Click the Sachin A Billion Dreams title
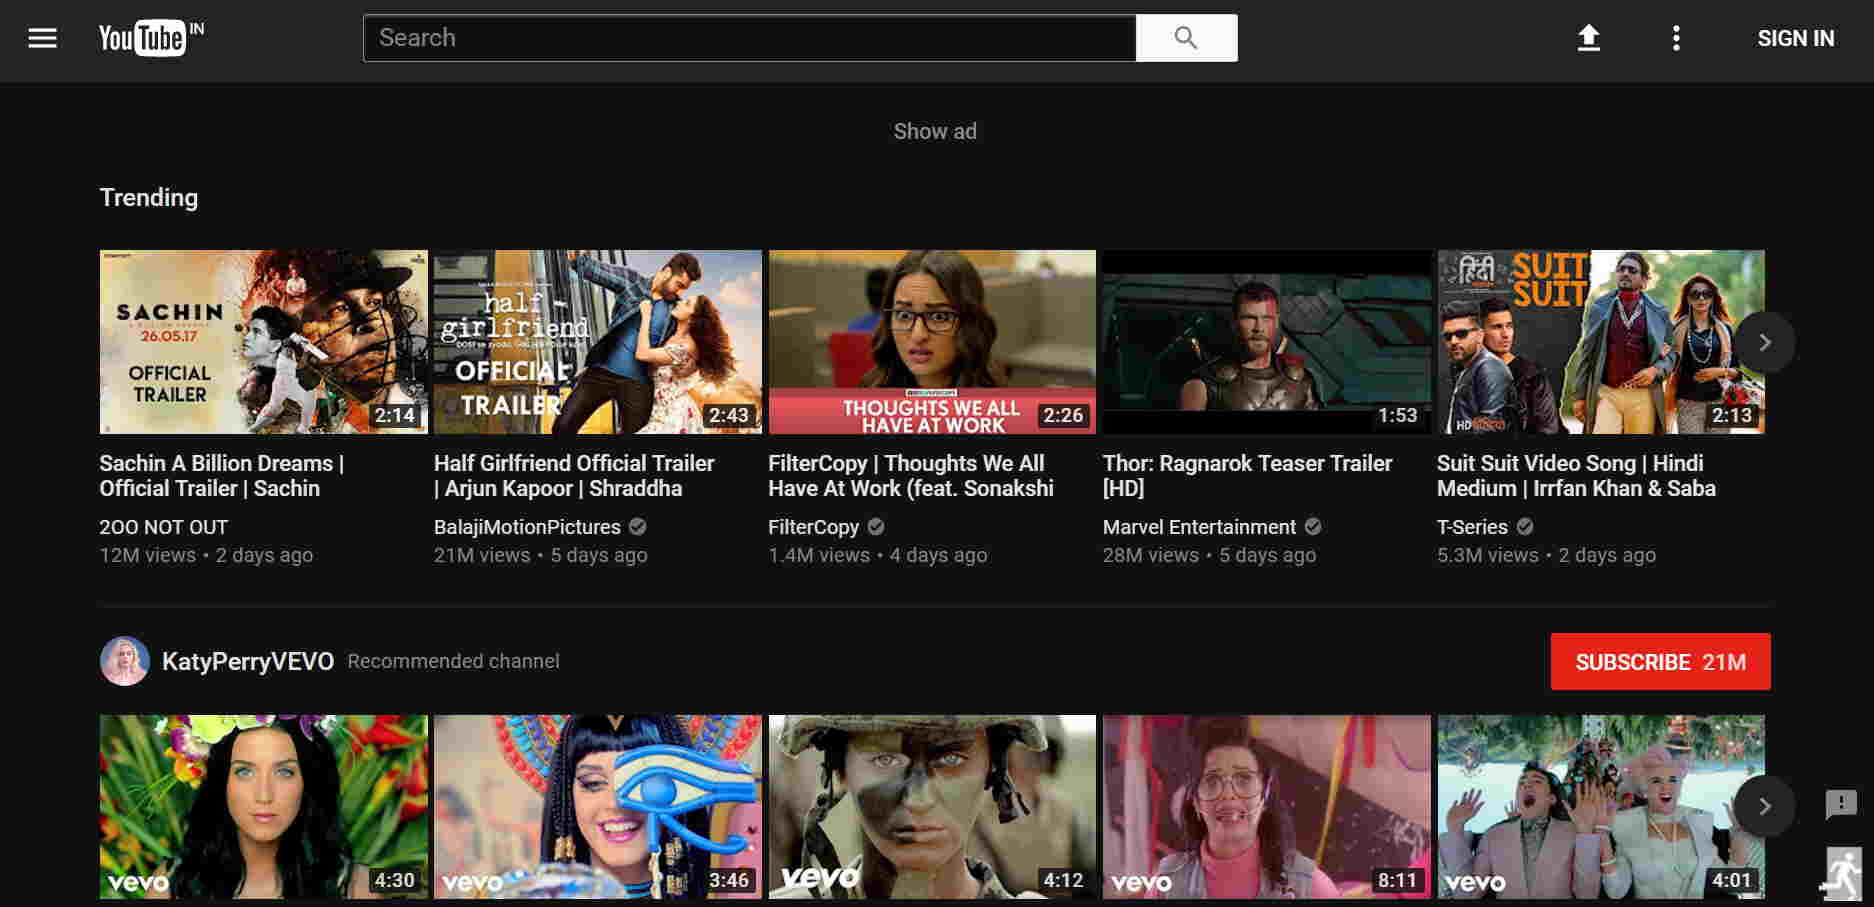This screenshot has width=1874, height=907. (x=222, y=476)
